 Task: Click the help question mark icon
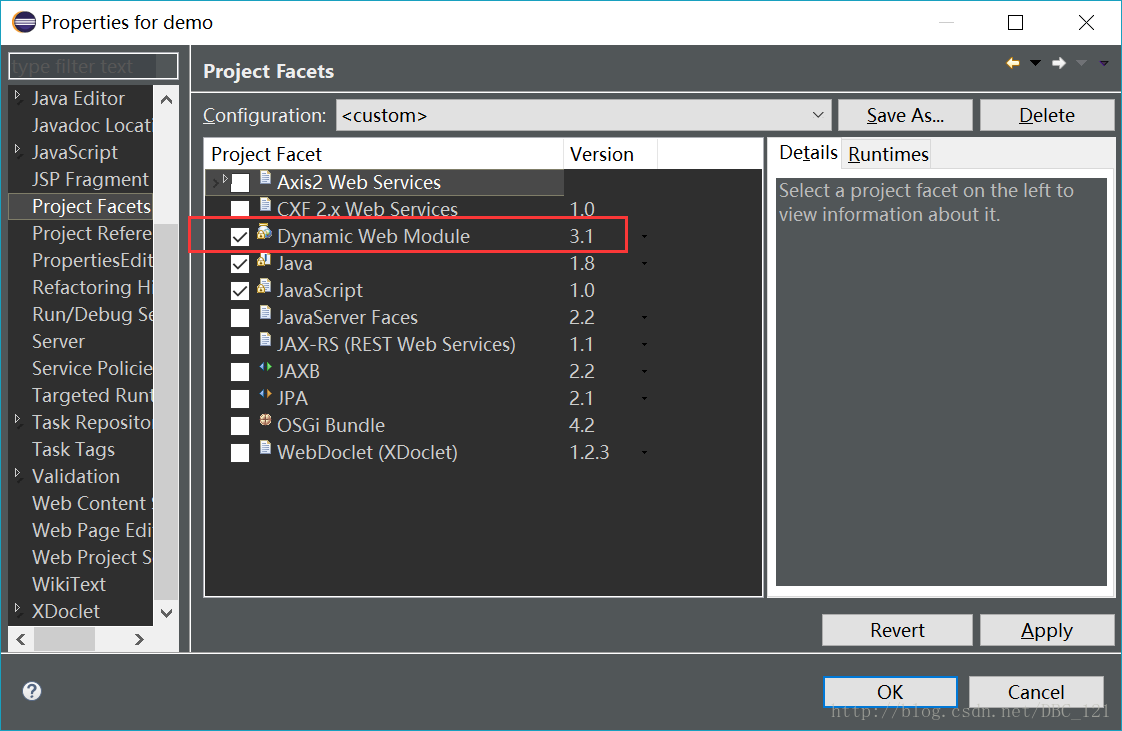(x=32, y=691)
